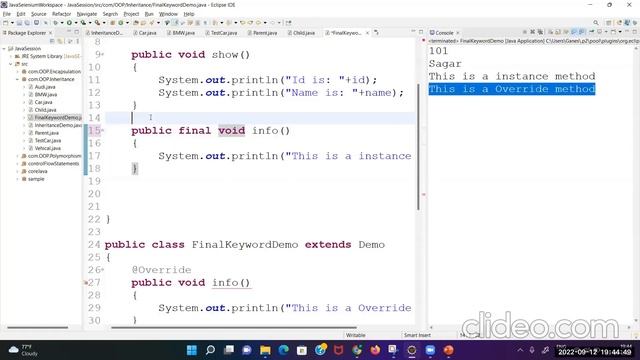Image resolution: width=640 pixels, height=360 pixels.
Task: Open the New file dropdown arrow
Action: [x=12, y=22]
